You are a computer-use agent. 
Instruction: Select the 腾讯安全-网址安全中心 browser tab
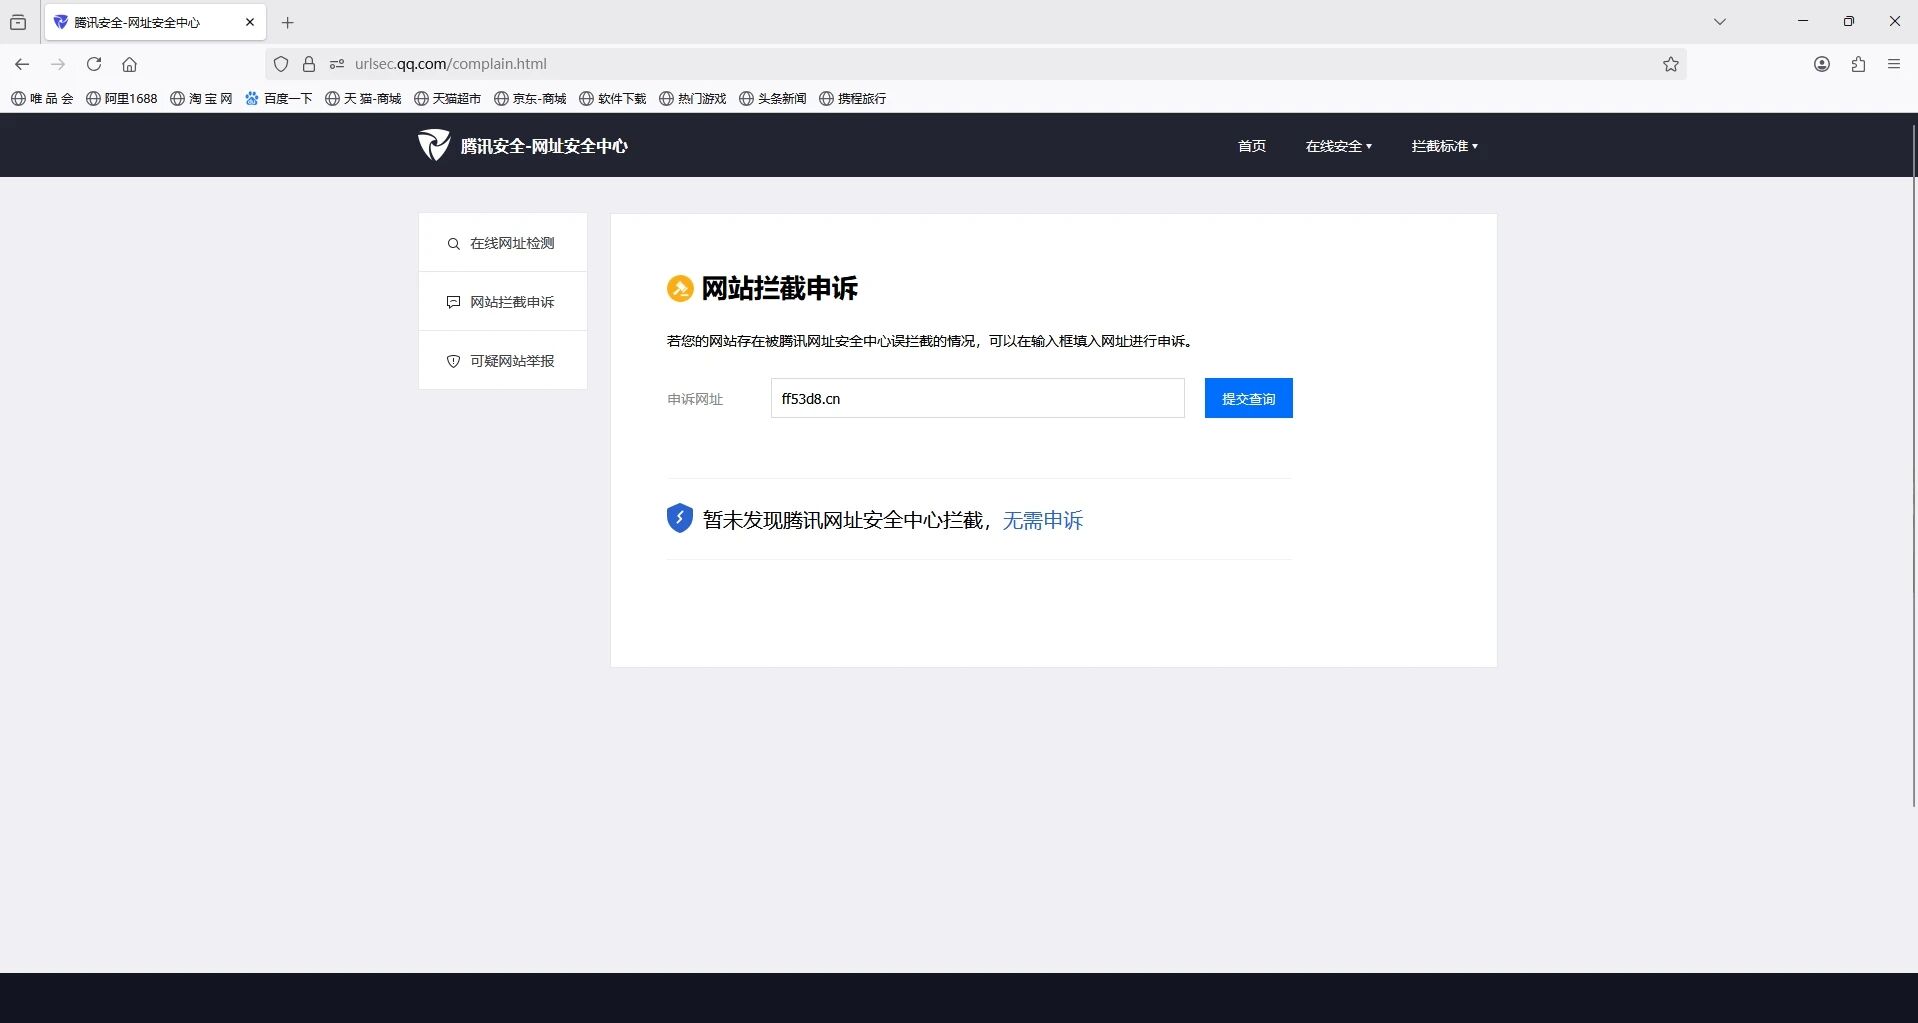155,22
